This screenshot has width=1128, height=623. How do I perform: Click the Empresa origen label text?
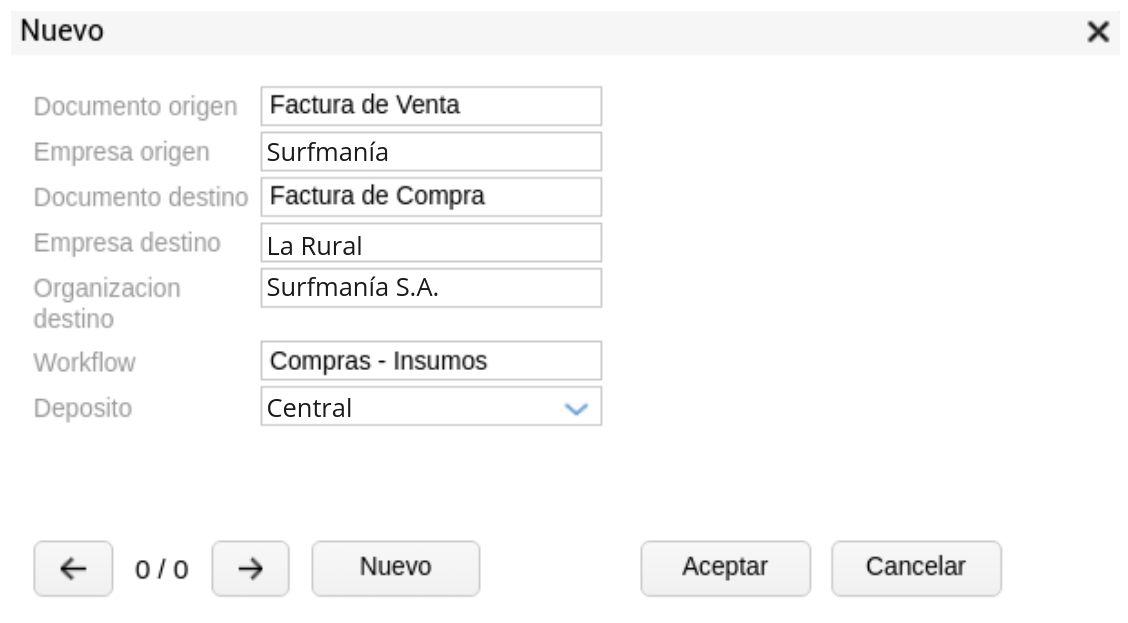122,152
